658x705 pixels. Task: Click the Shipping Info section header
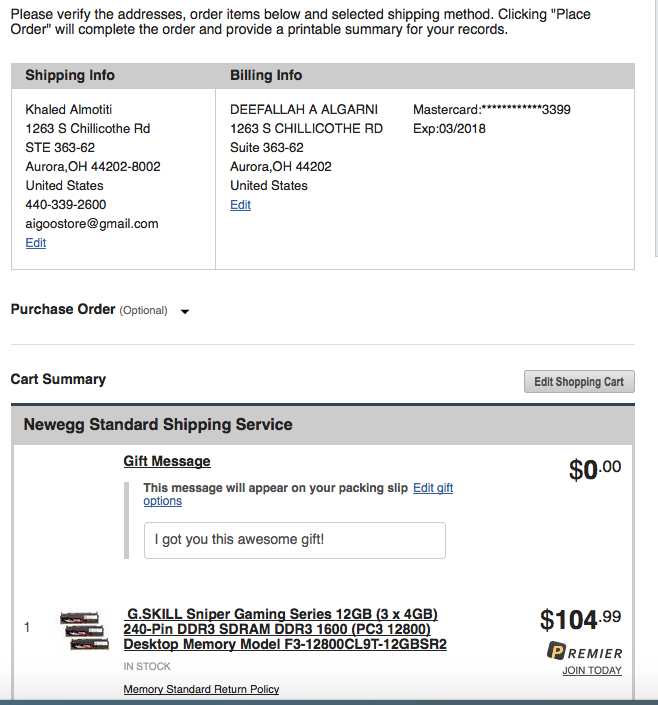click(x=70, y=76)
